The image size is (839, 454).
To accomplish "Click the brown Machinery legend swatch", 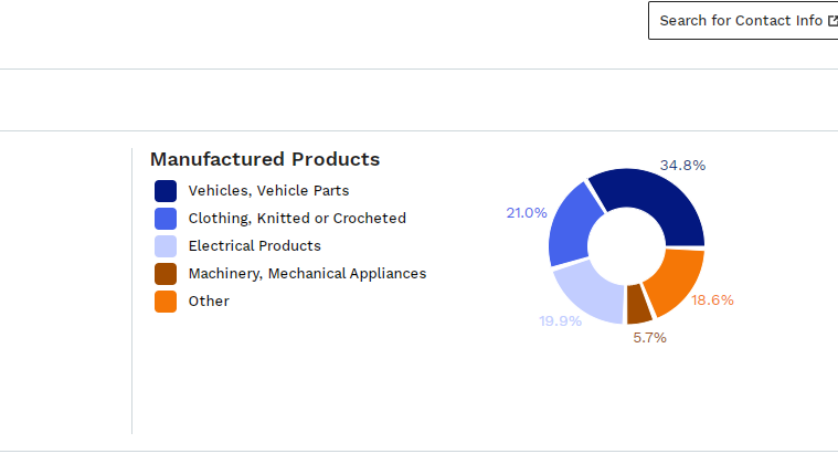I will point(165,274).
